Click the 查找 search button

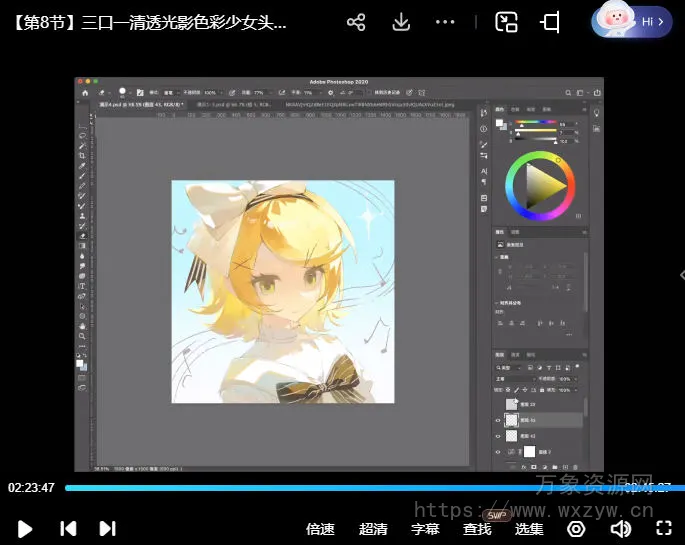(x=477, y=528)
